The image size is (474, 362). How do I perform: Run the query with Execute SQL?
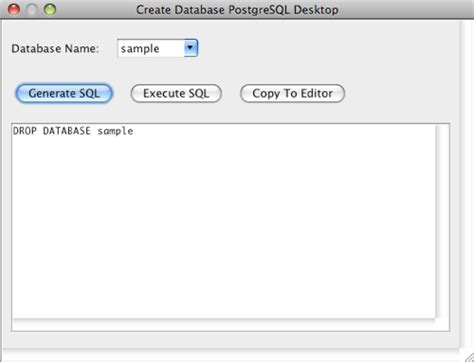point(176,93)
